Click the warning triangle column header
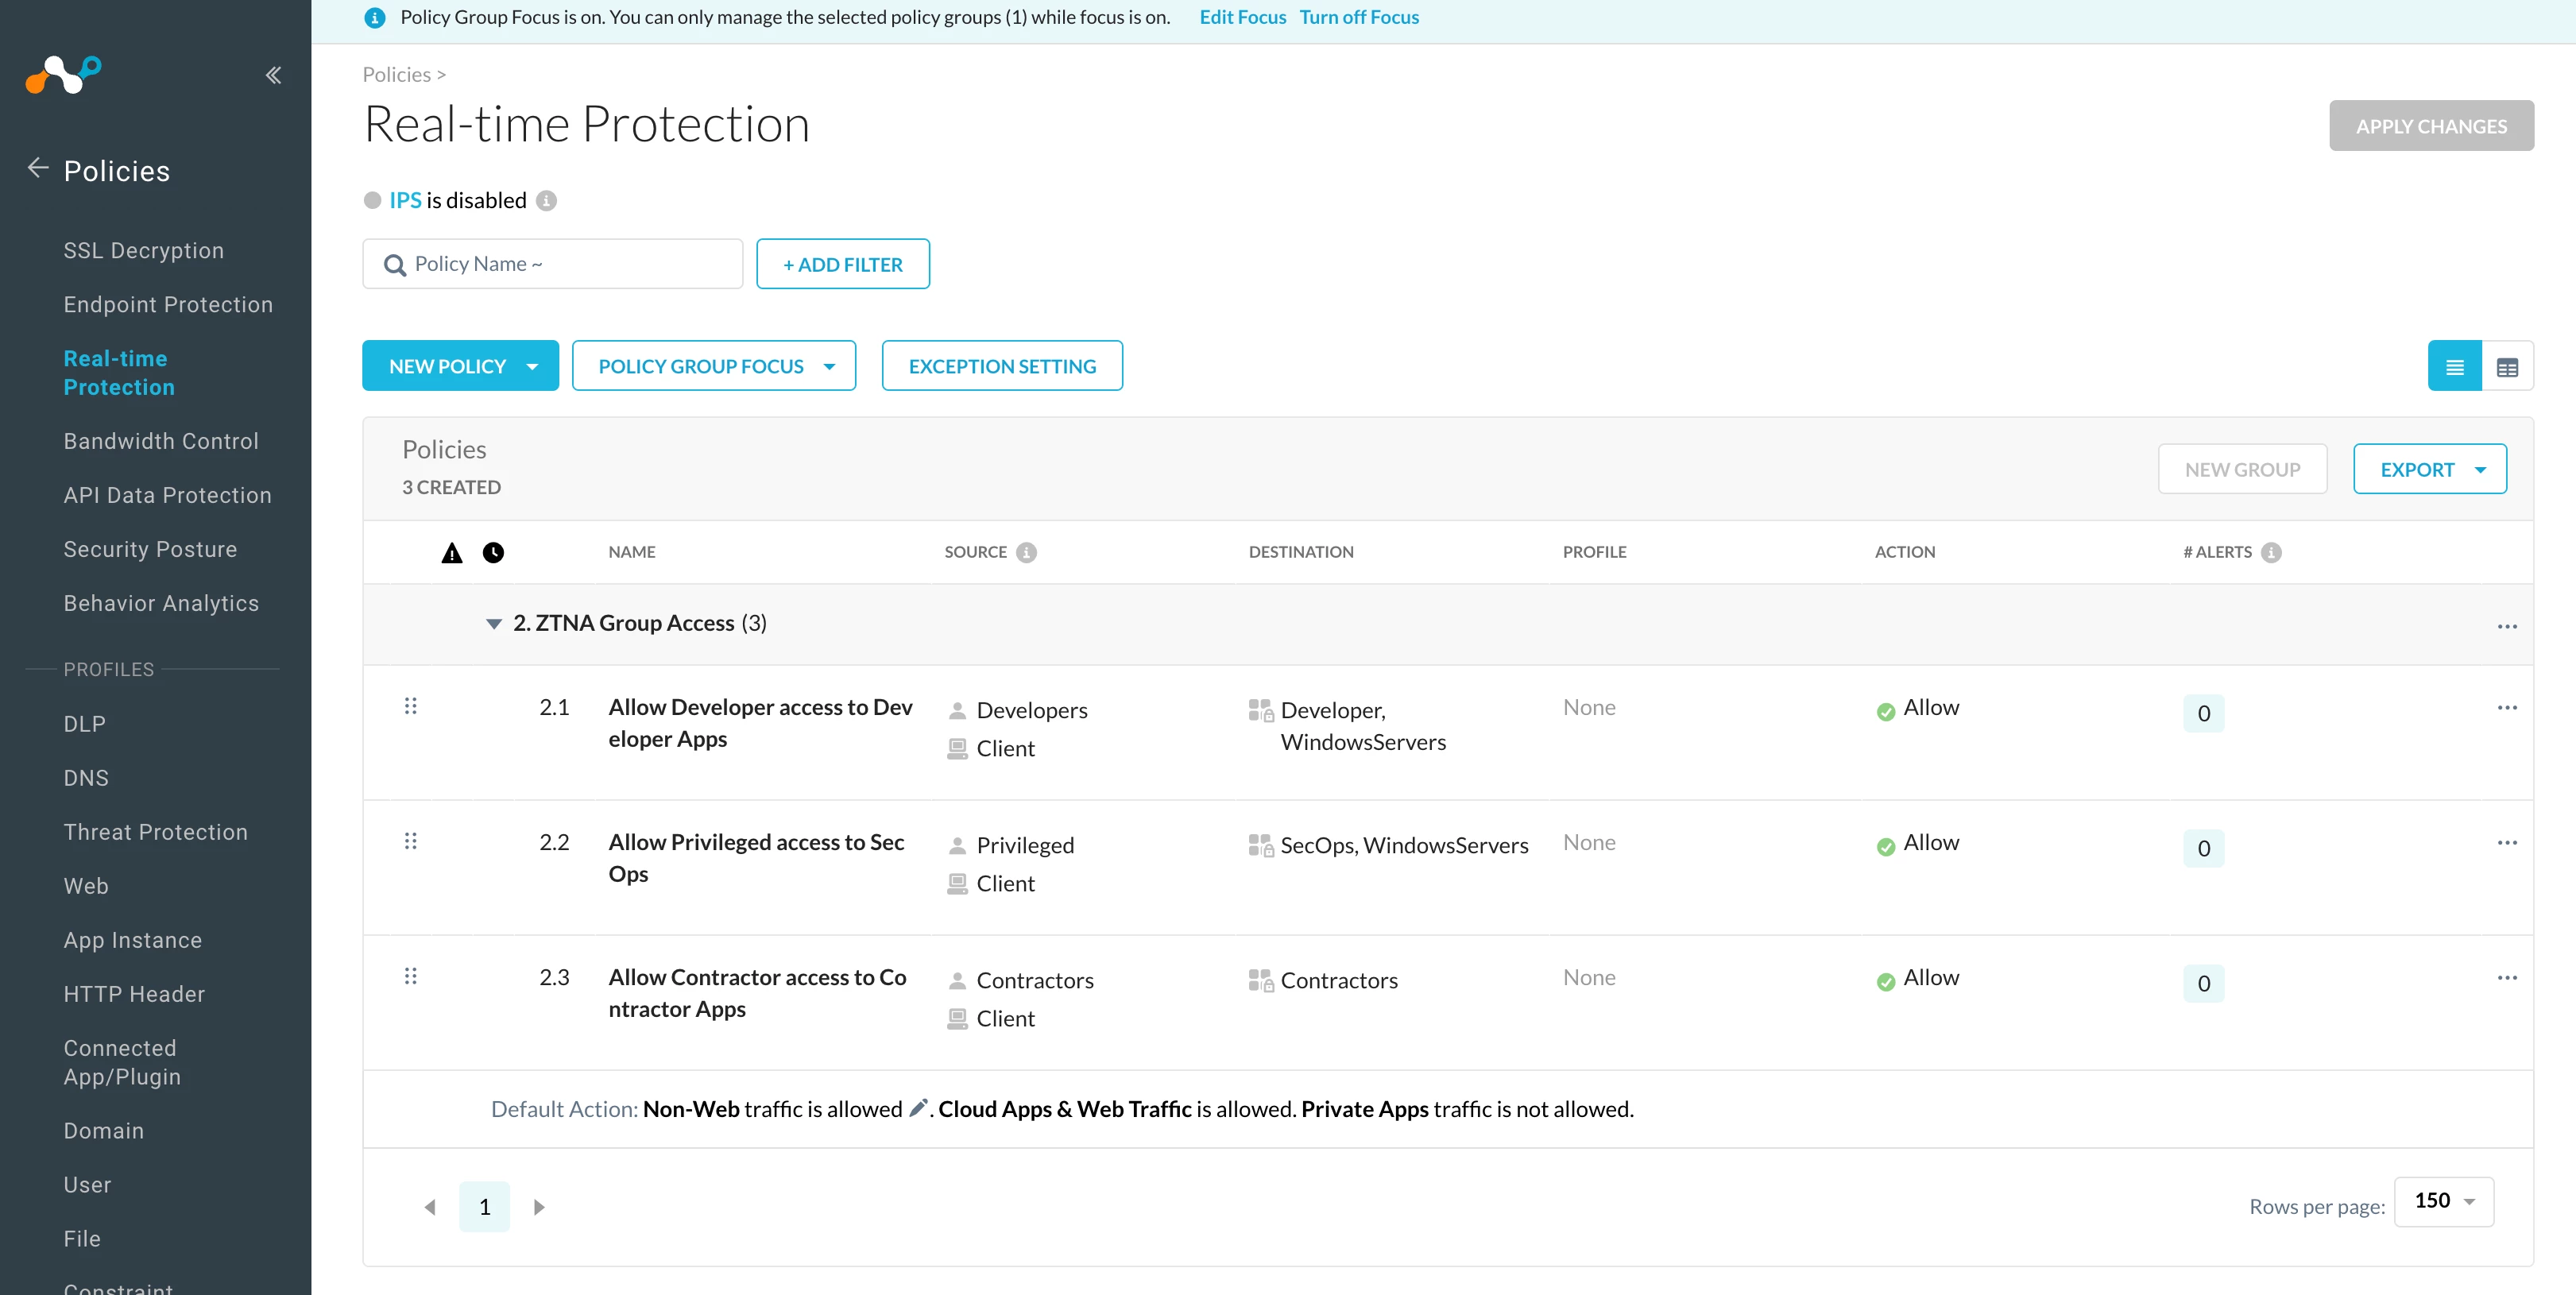Screen dimensions: 2576x1295 click(x=452, y=553)
